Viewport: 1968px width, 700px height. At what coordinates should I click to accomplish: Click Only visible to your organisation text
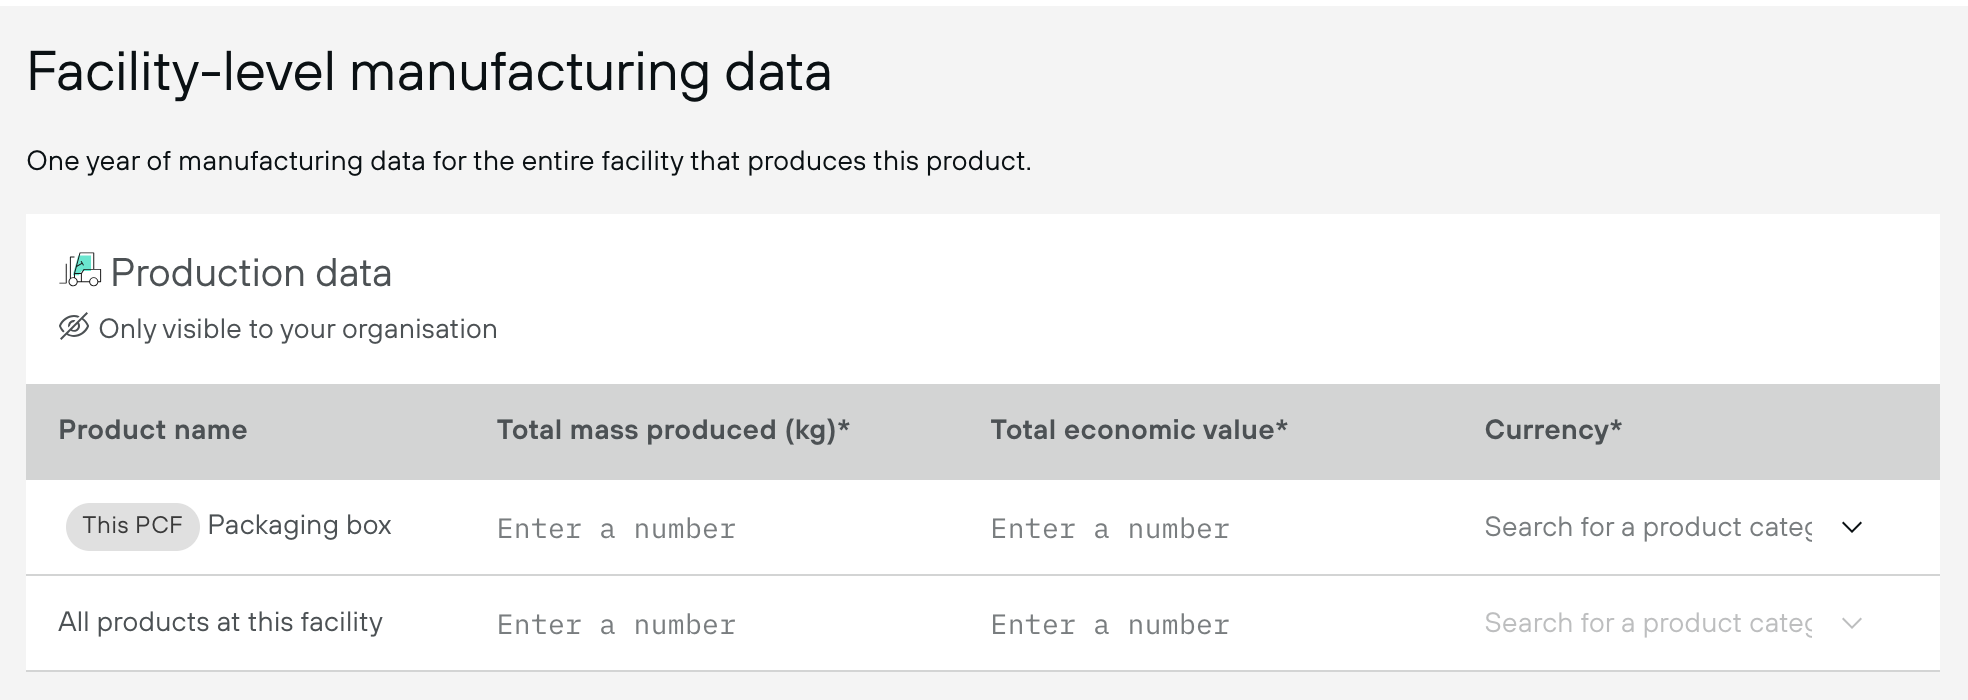(x=298, y=329)
